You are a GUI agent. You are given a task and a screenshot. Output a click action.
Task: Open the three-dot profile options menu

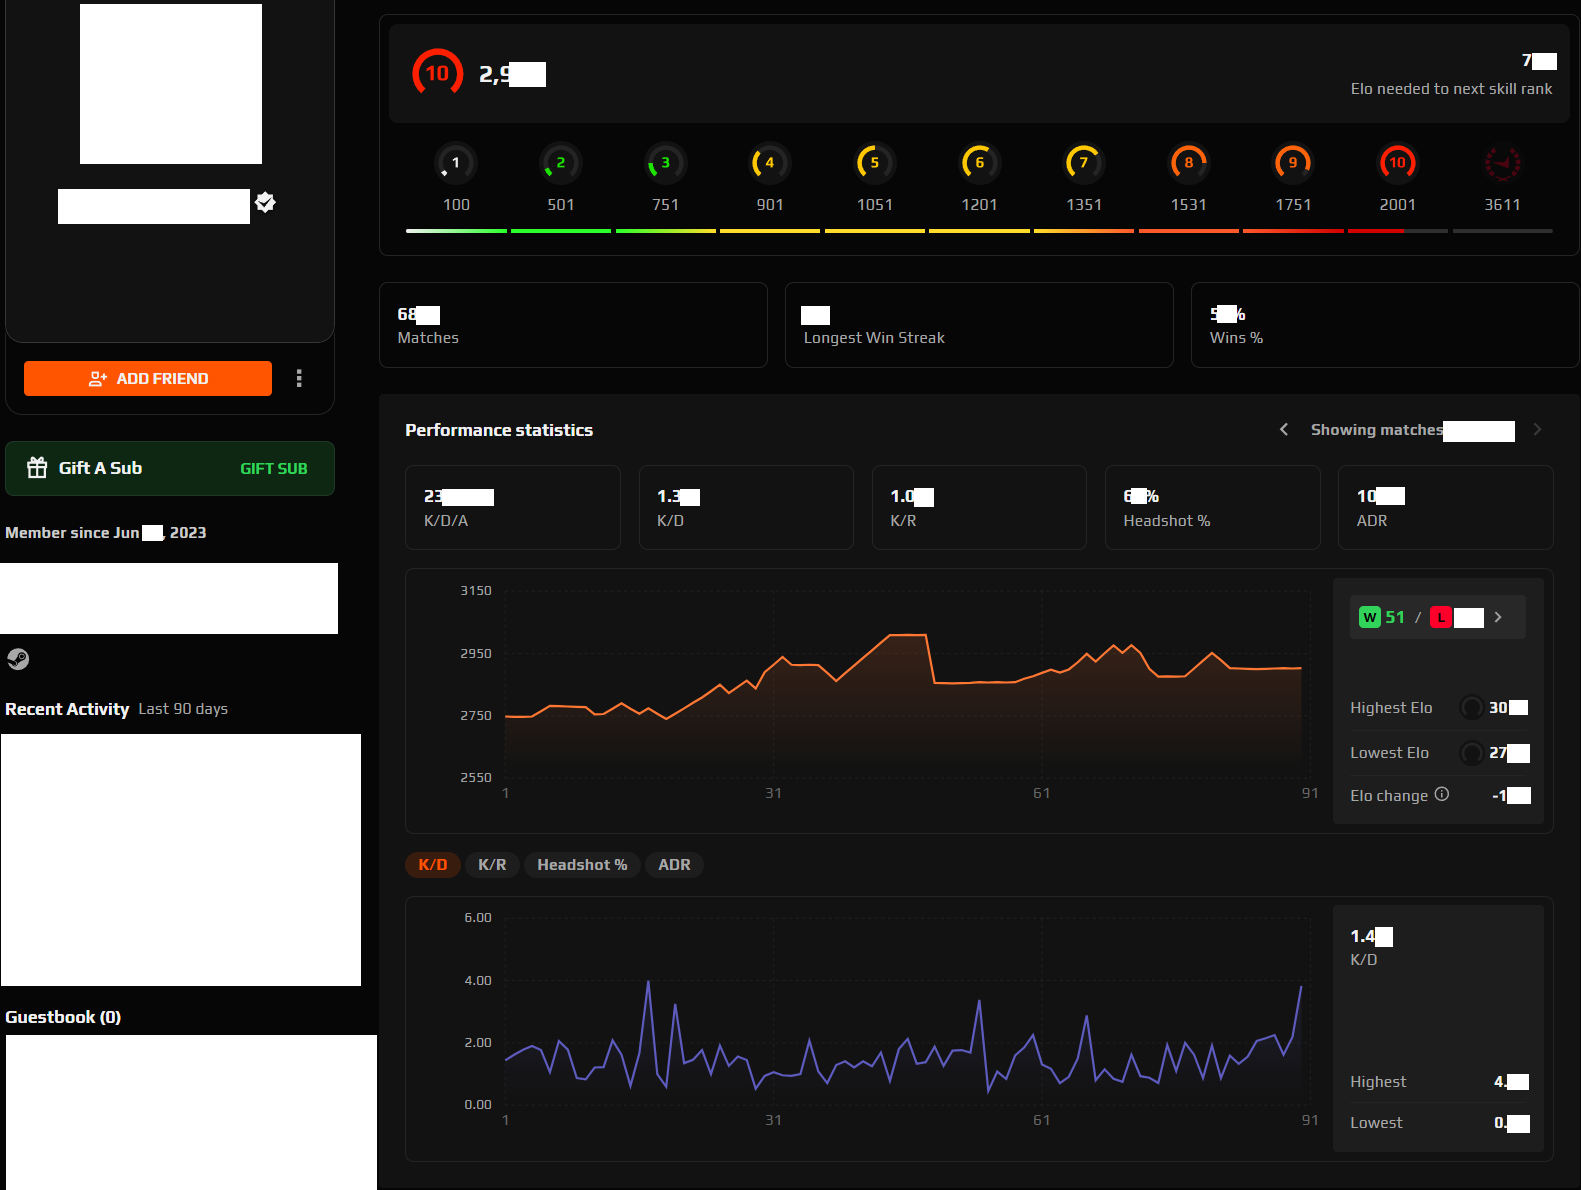(299, 378)
